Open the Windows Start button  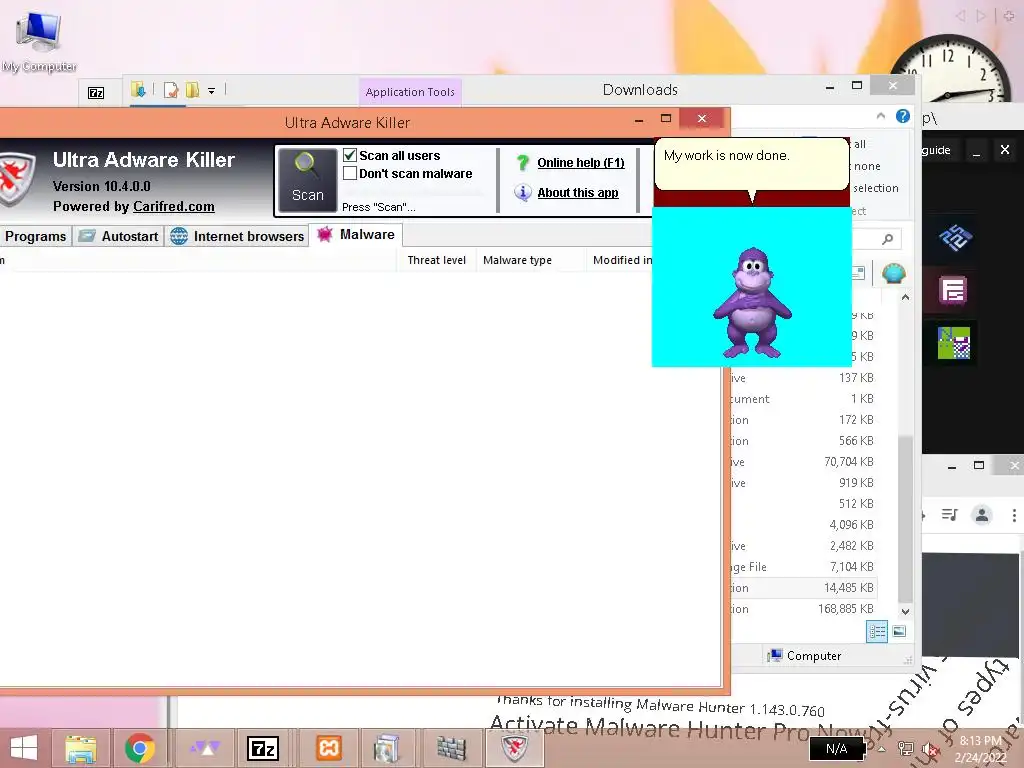(x=24, y=748)
